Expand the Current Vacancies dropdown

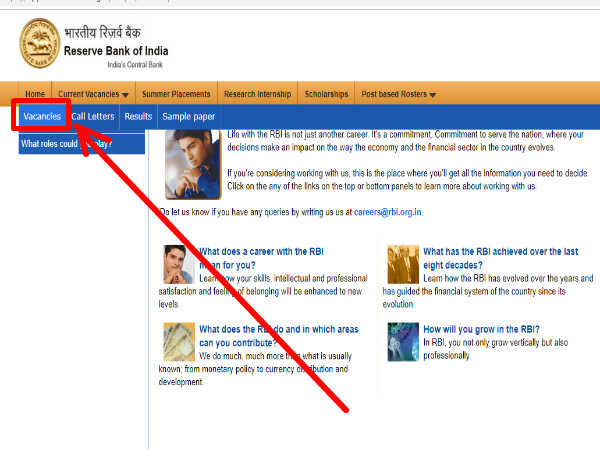tap(93, 94)
